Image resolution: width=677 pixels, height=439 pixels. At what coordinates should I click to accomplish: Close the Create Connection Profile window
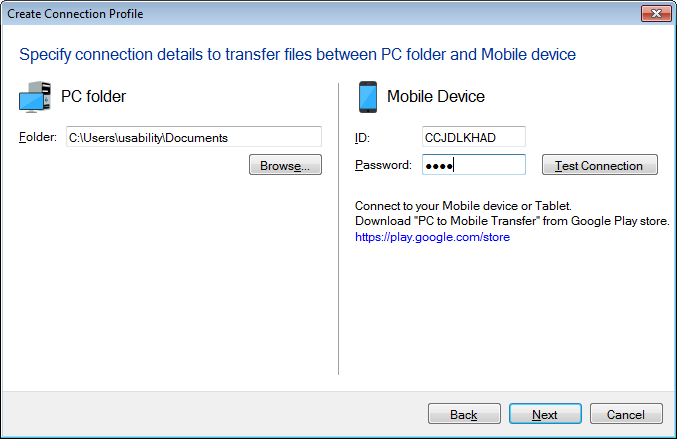(655, 15)
